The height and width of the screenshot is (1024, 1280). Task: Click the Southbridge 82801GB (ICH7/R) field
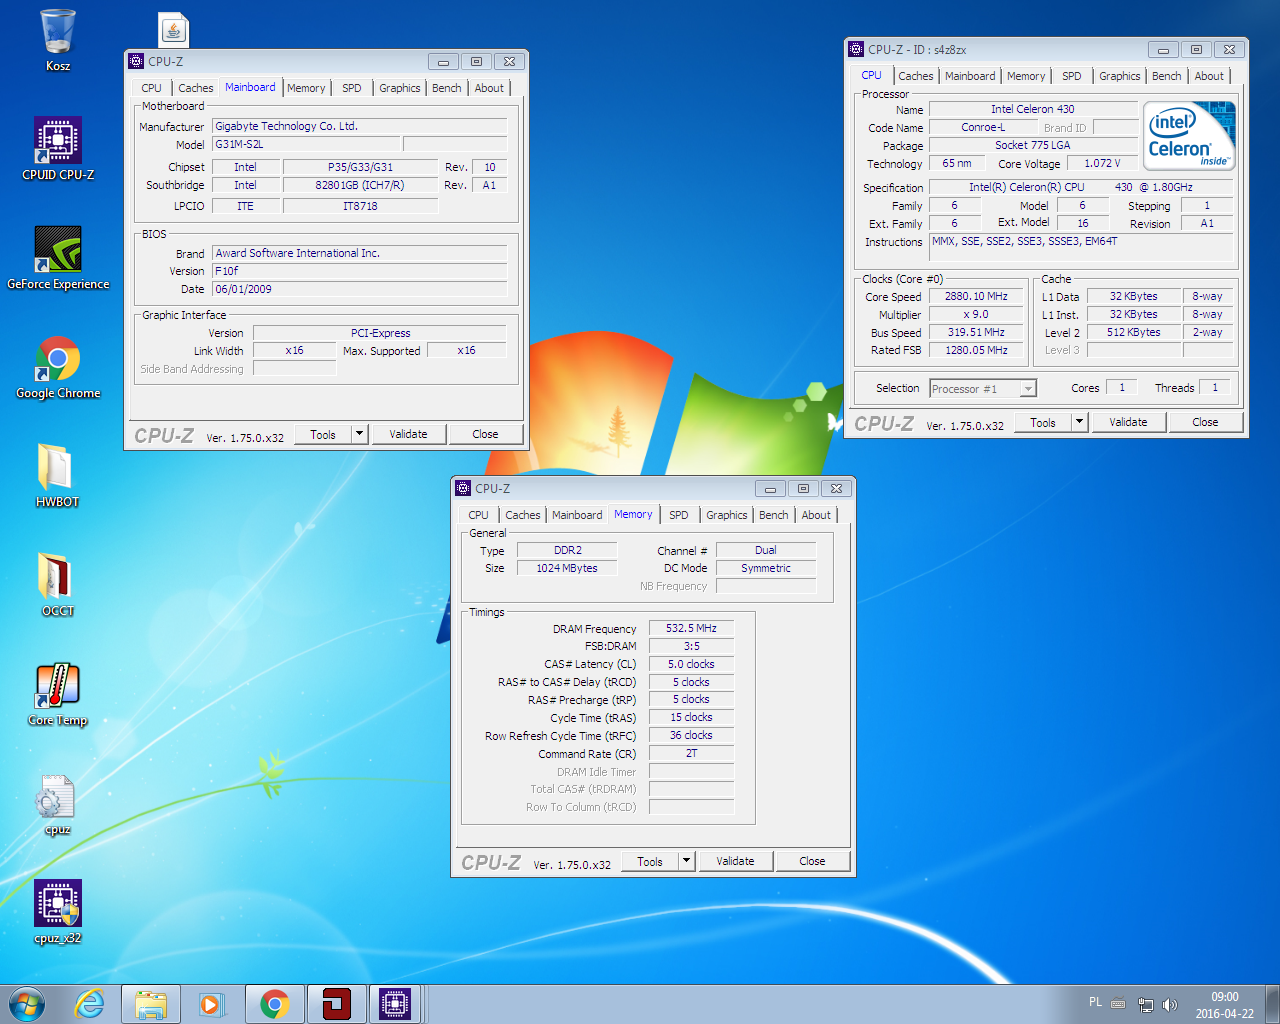[360, 185]
